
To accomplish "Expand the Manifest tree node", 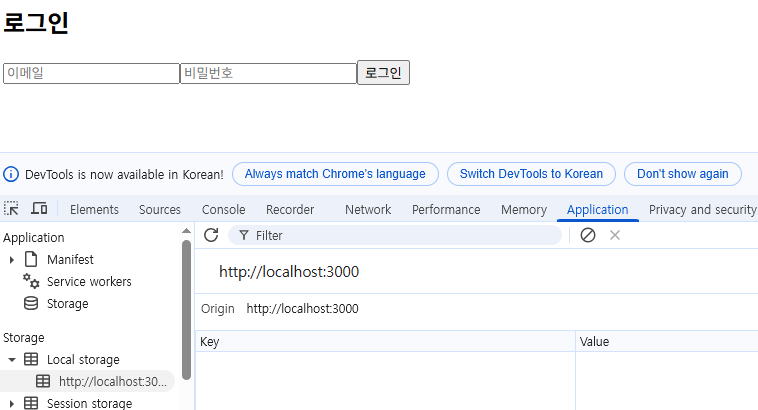I will click(12, 260).
